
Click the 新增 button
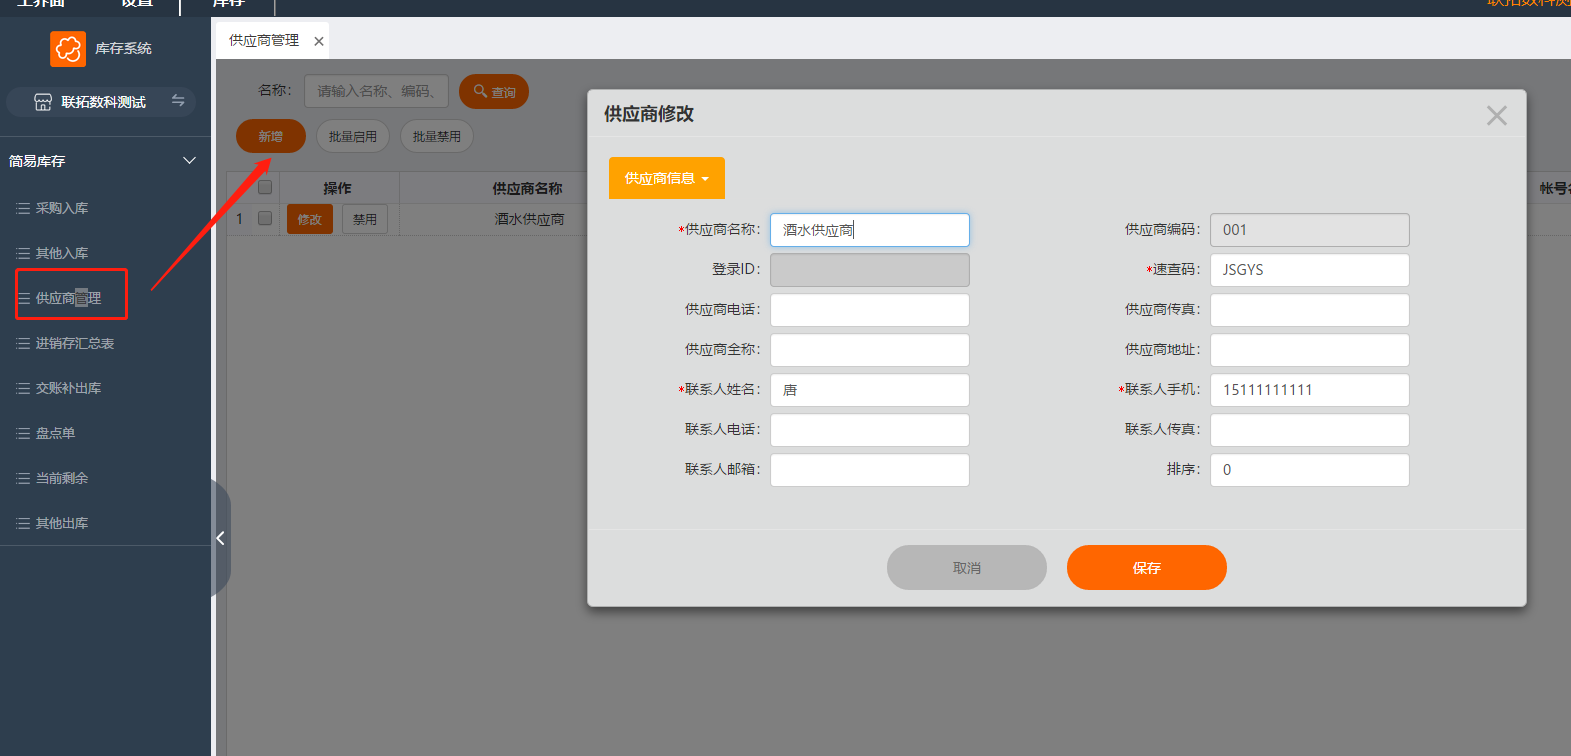271,136
